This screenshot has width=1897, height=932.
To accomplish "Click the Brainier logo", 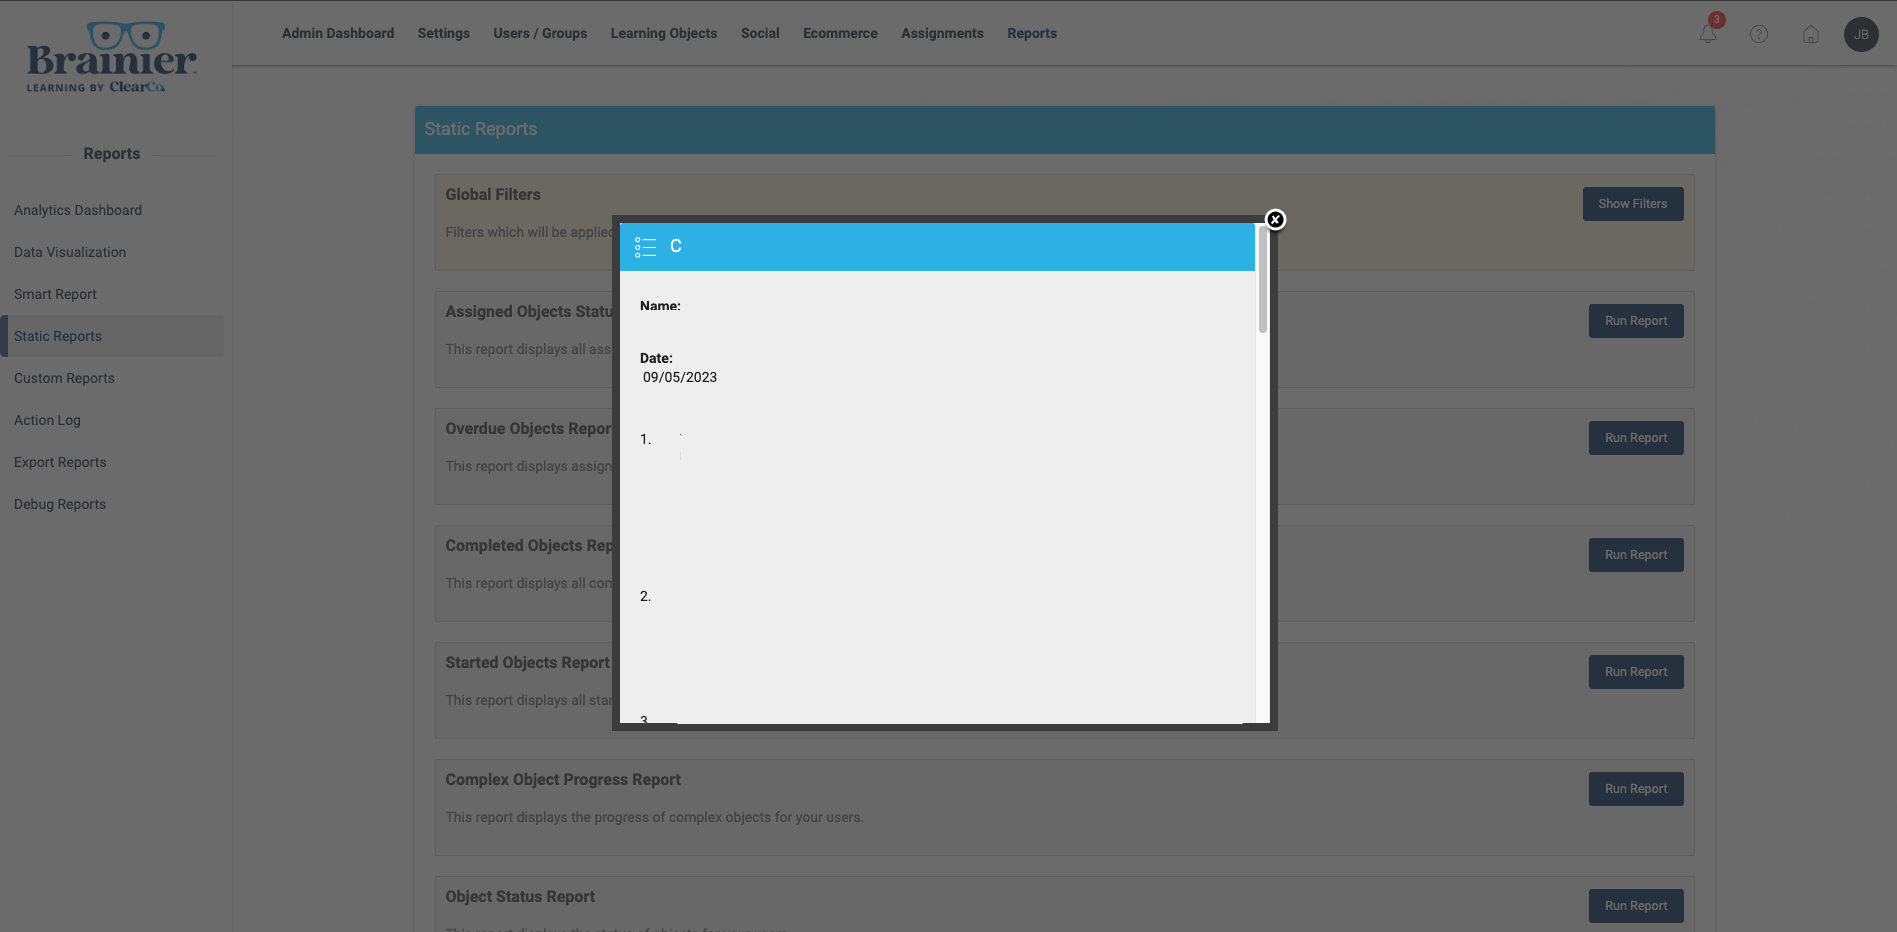I will pos(111,58).
